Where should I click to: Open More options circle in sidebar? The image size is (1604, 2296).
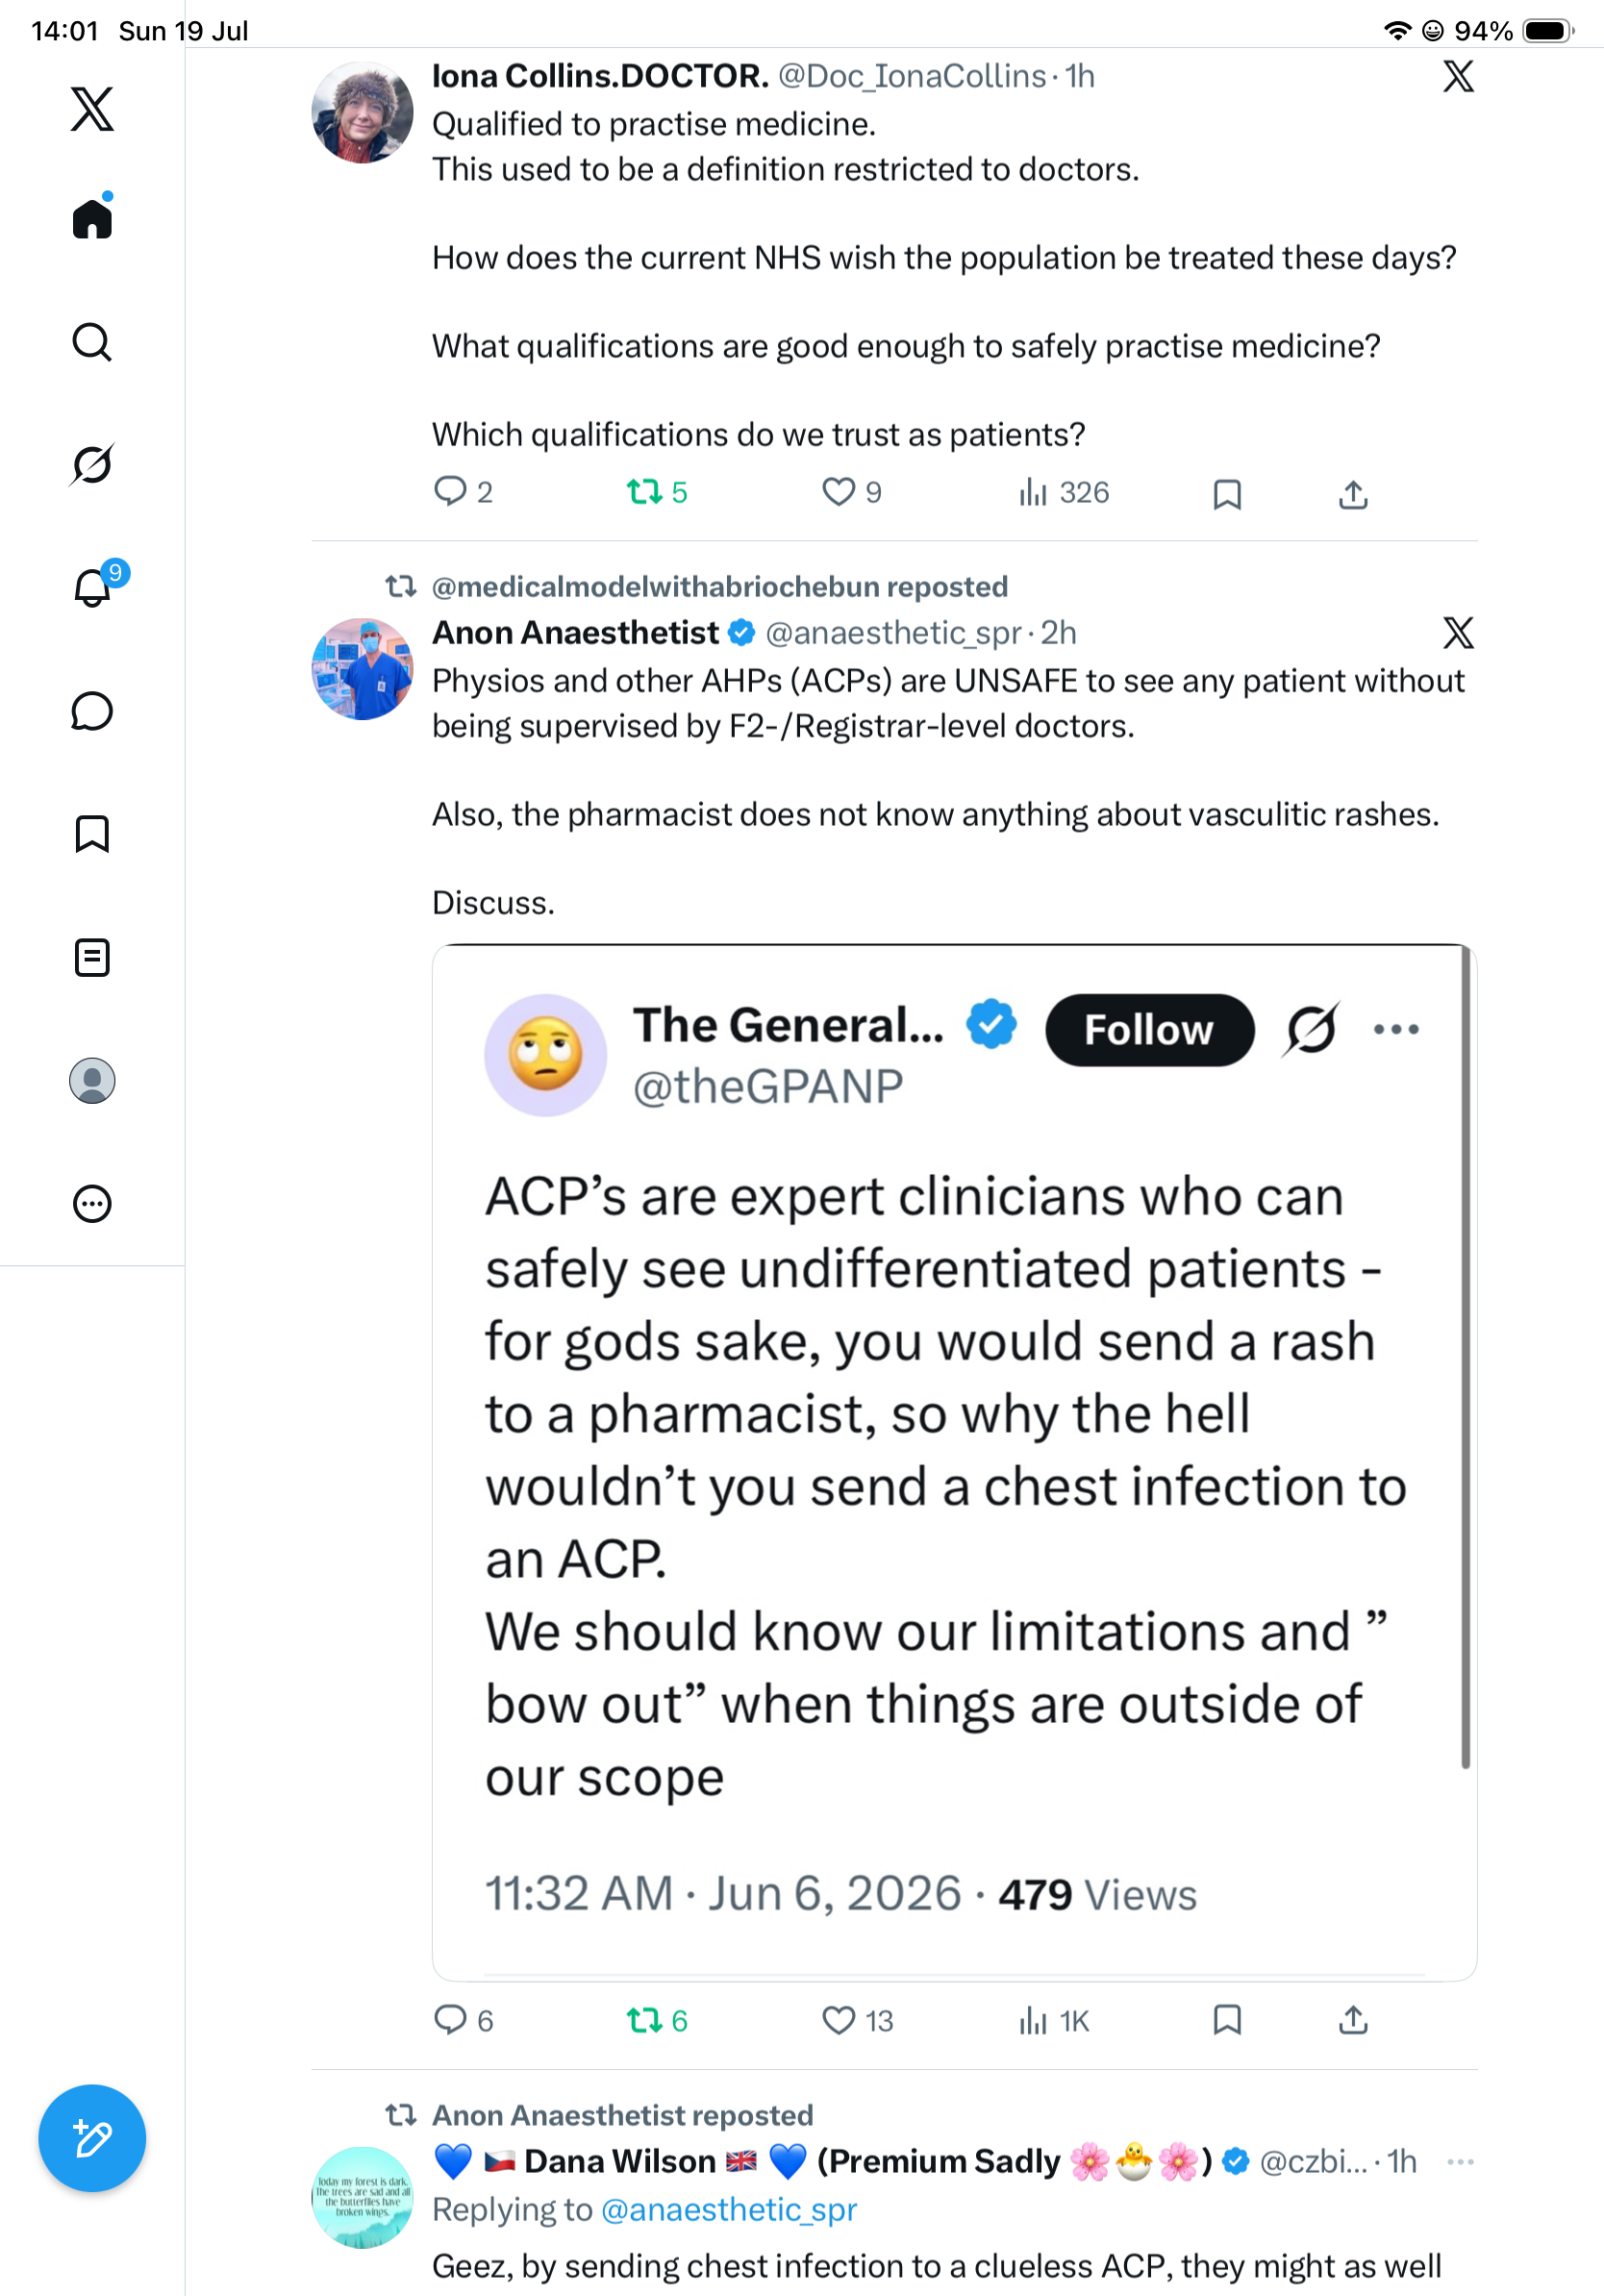click(92, 1204)
